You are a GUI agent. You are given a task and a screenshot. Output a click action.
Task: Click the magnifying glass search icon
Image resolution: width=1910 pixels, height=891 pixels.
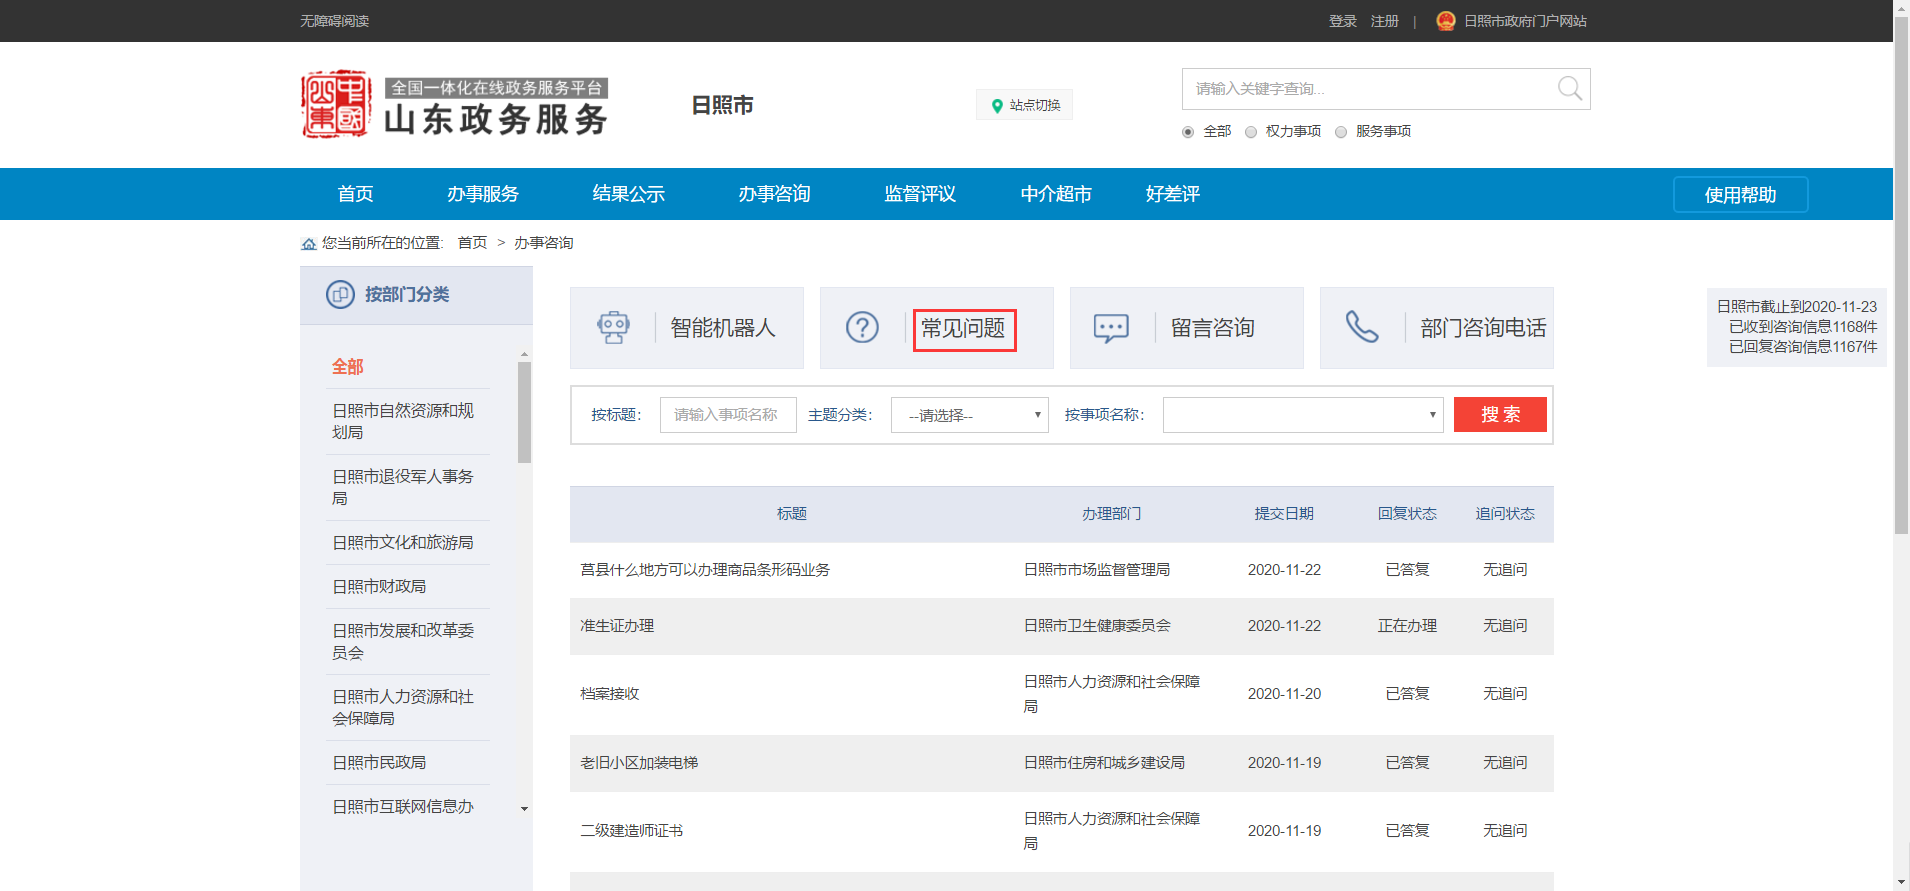(1569, 89)
